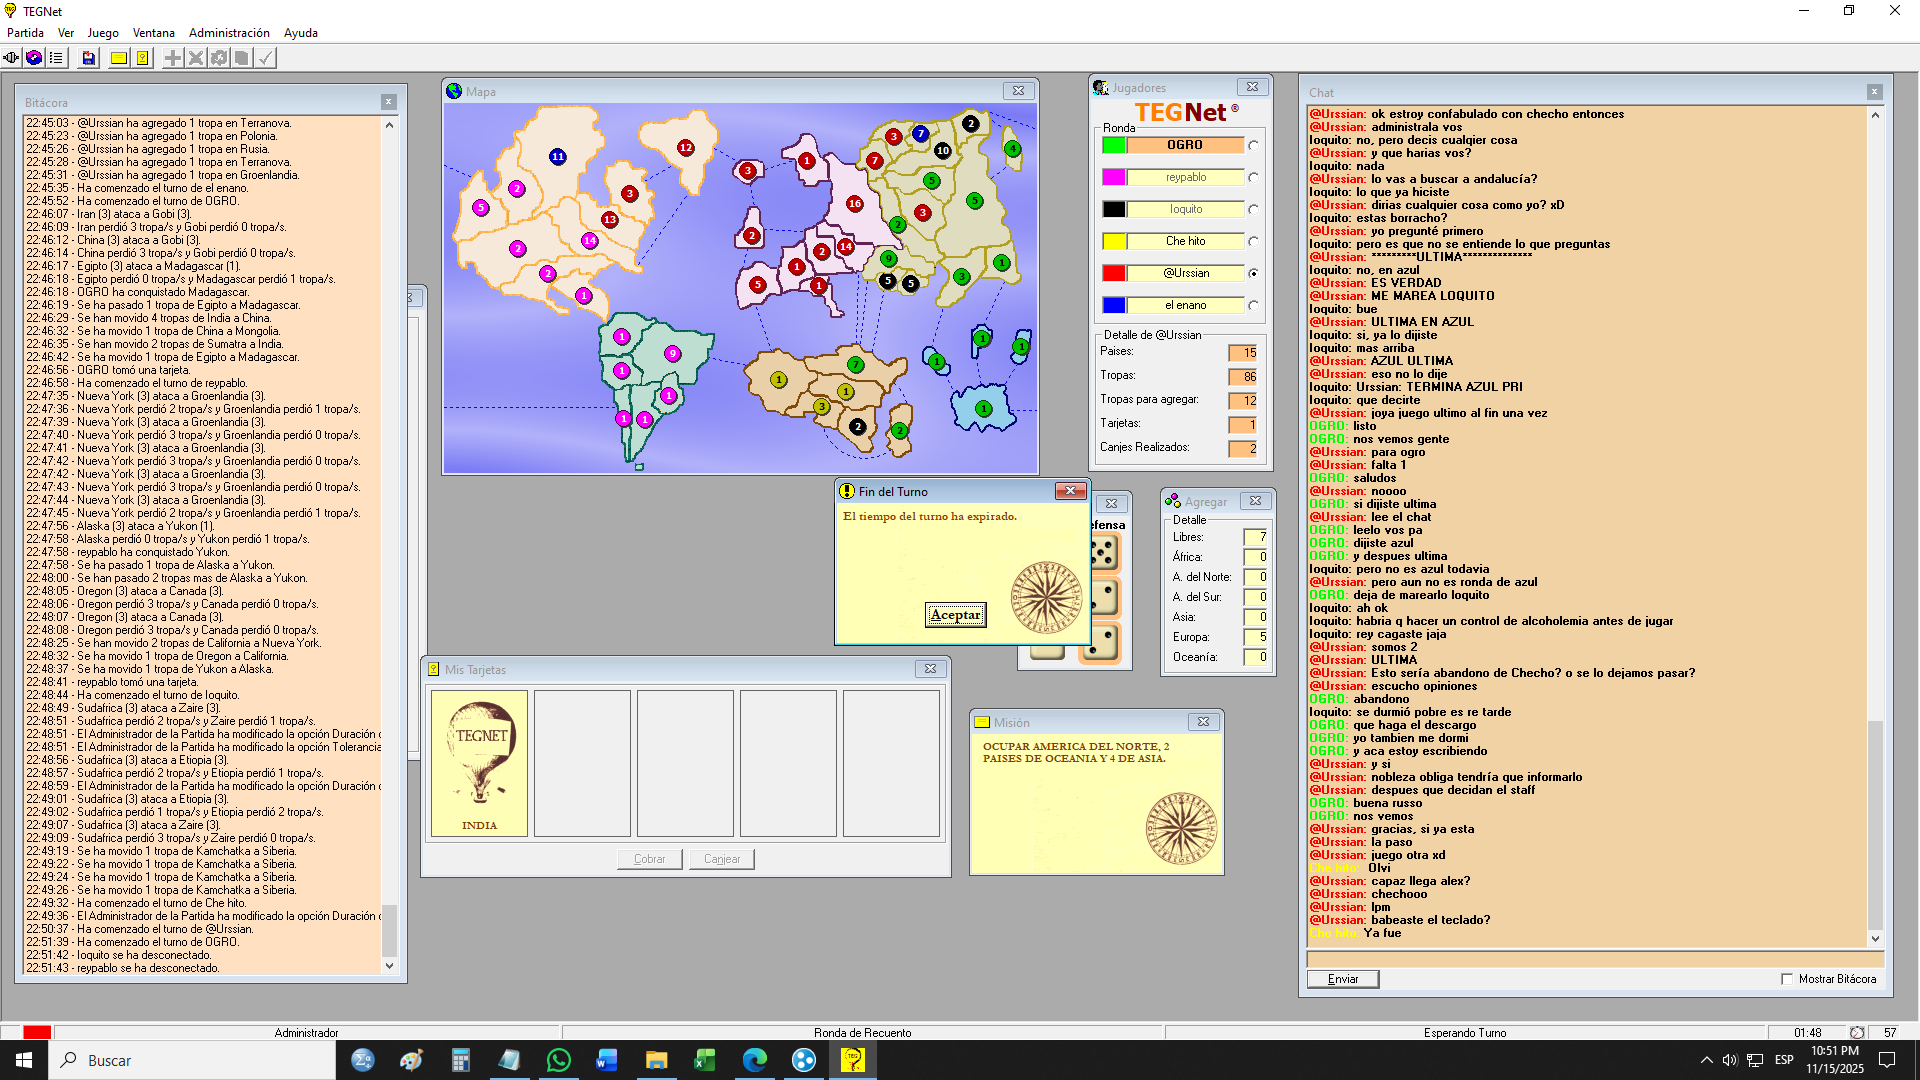This screenshot has height=1080, width=1920.
Task: Click the Enviar chat button
Action: (x=1342, y=979)
